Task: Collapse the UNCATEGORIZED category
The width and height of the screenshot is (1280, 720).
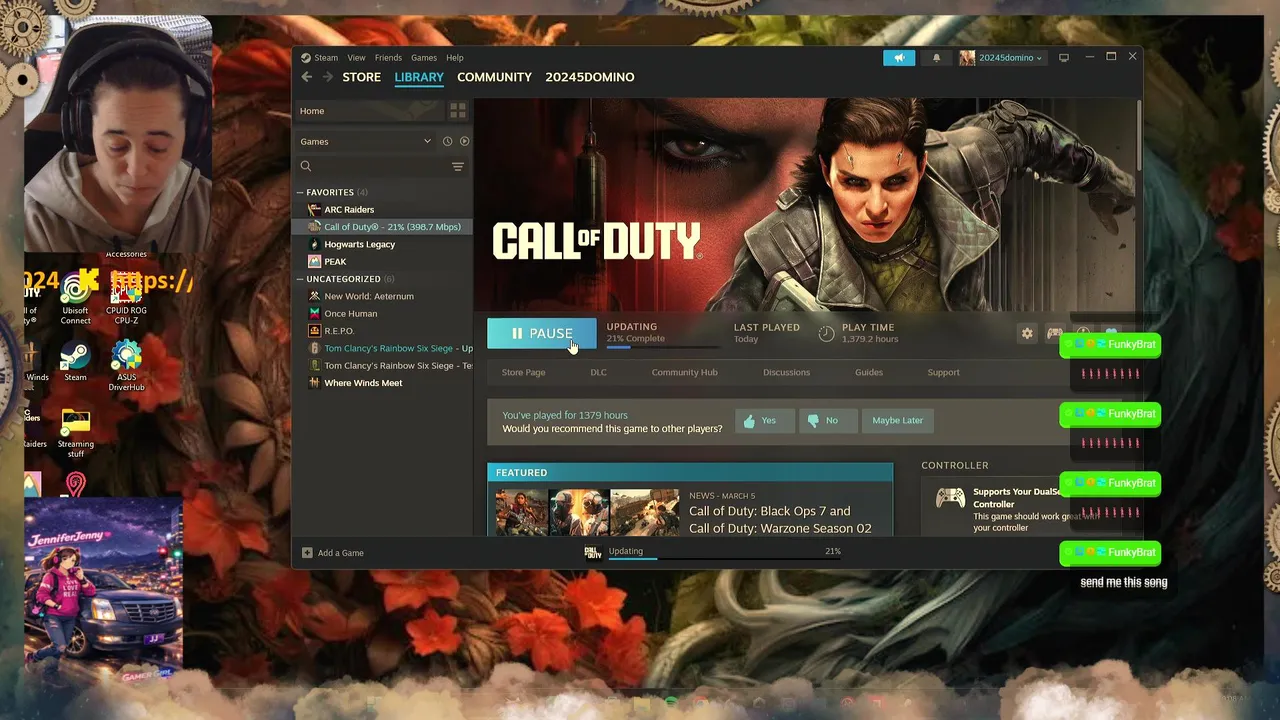Action: [x=300, y=279]
